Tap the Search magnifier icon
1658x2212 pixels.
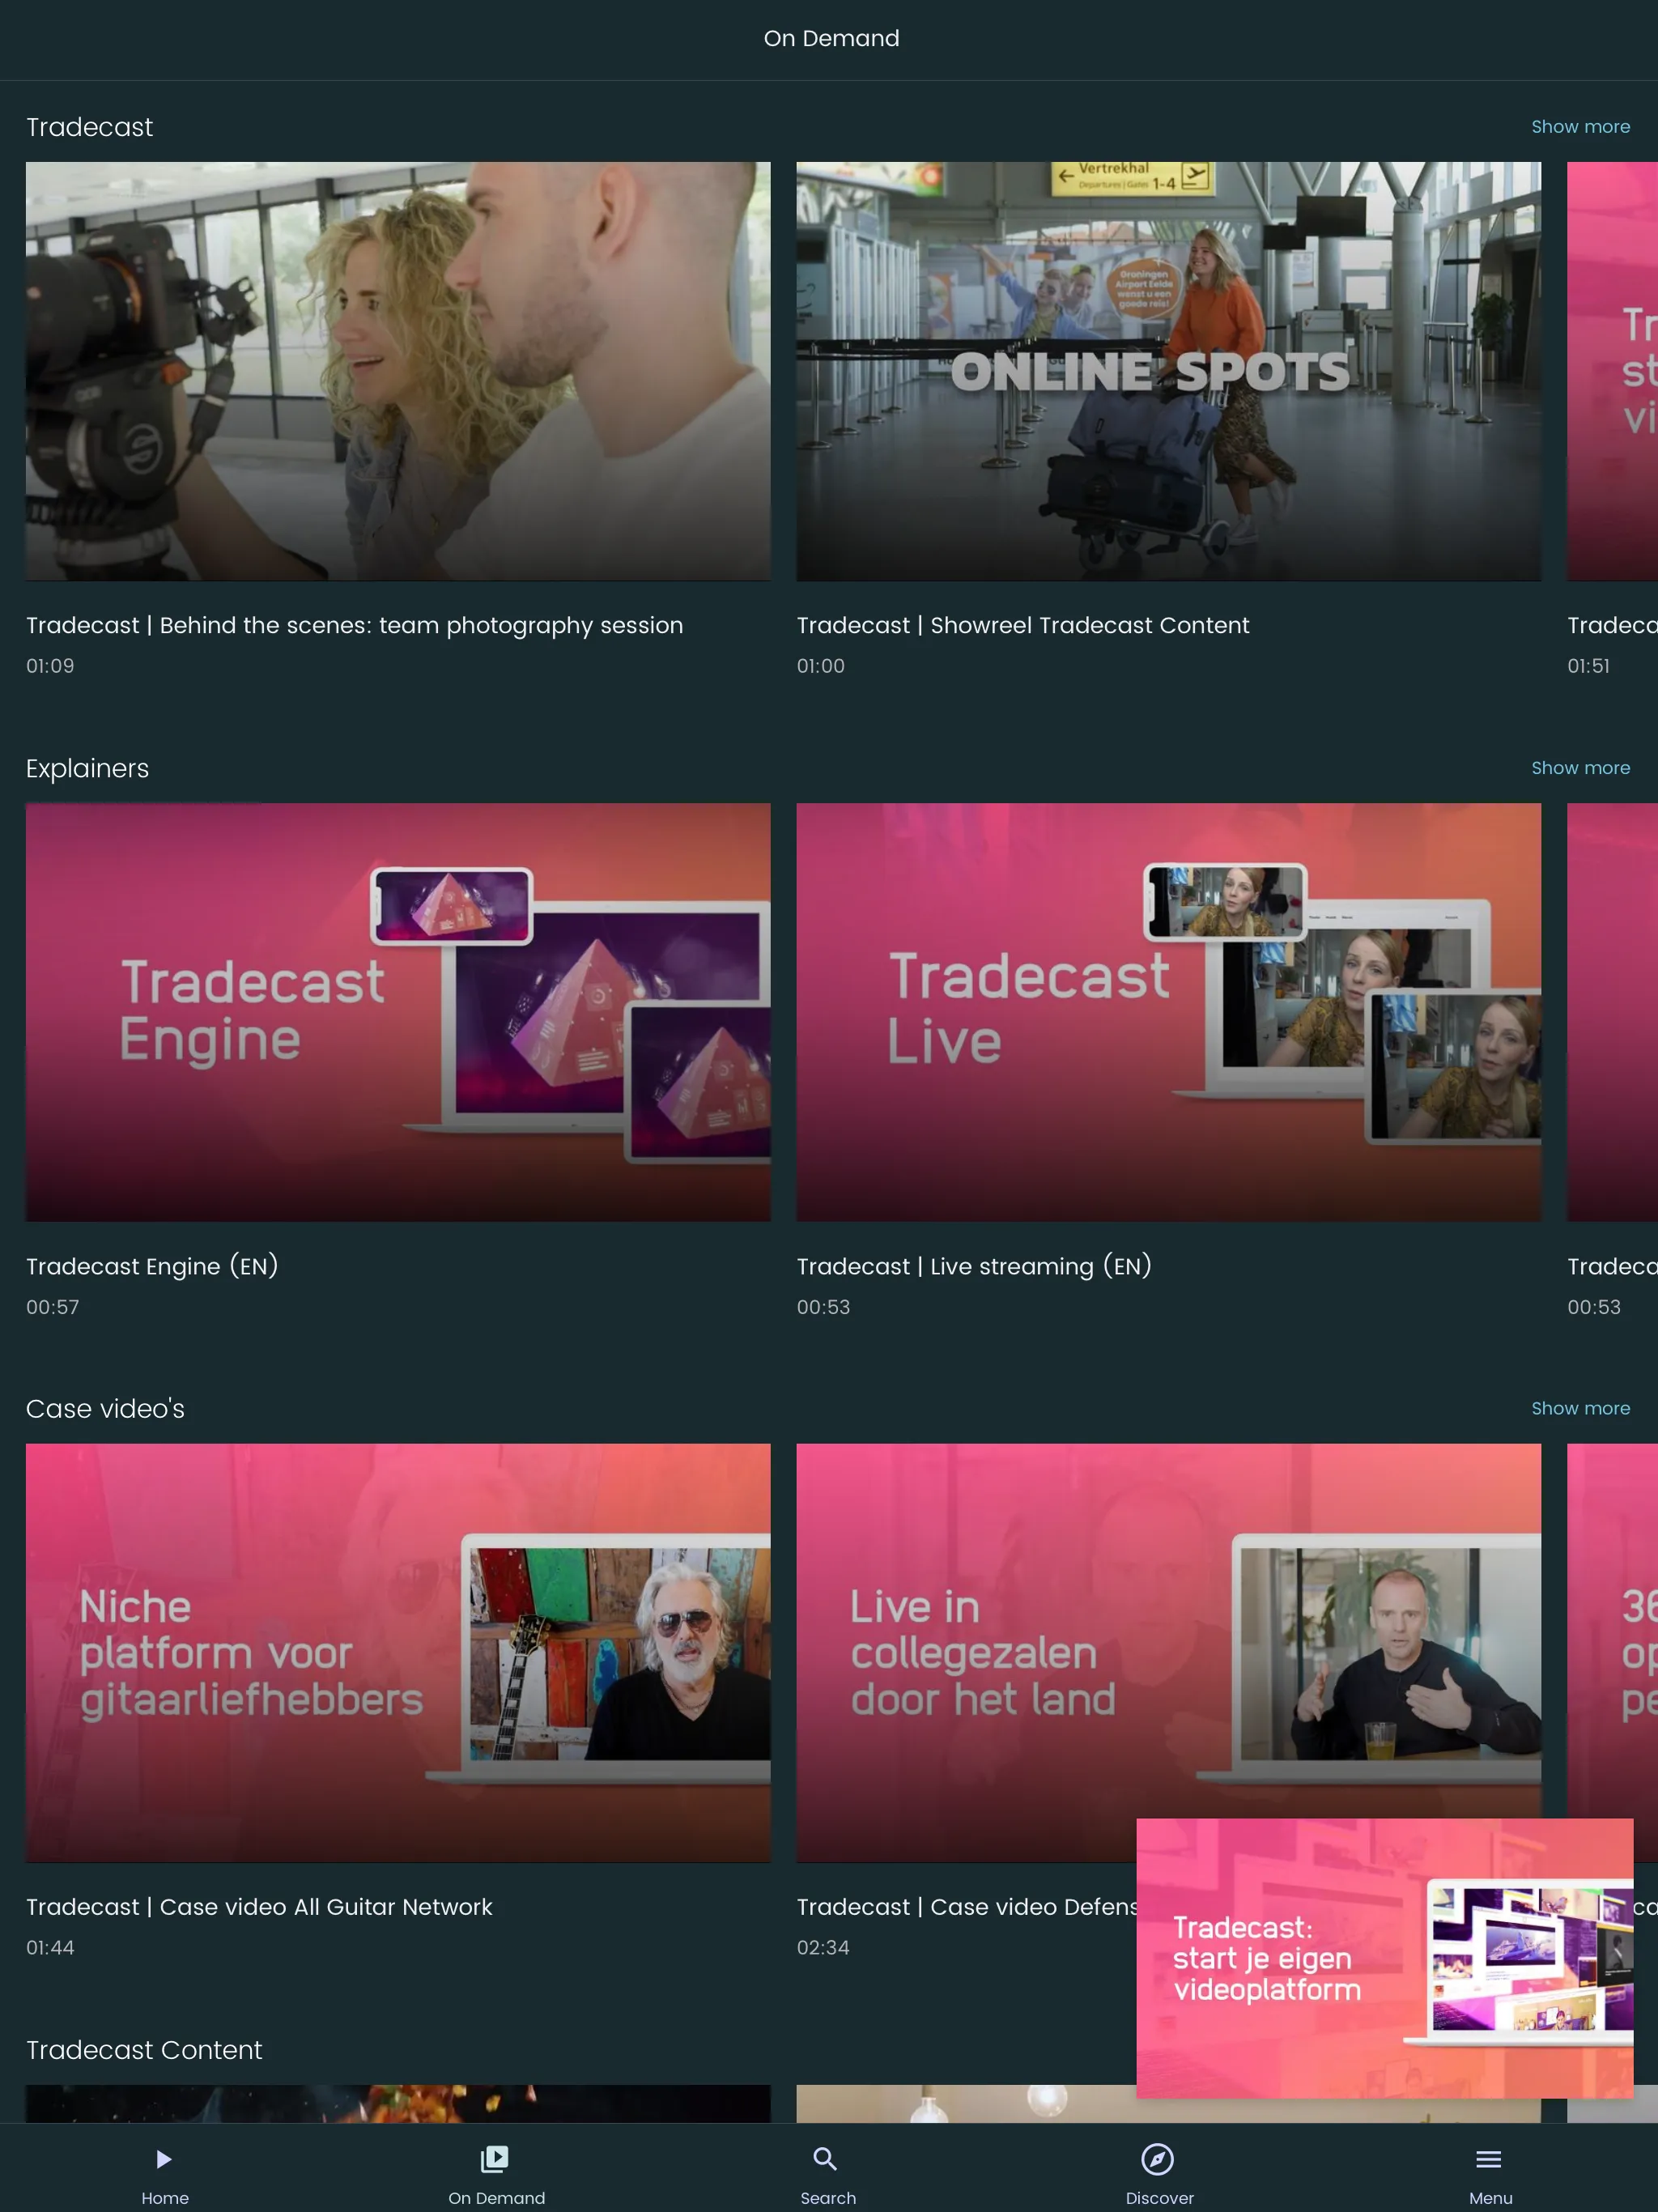(825, 2159)
